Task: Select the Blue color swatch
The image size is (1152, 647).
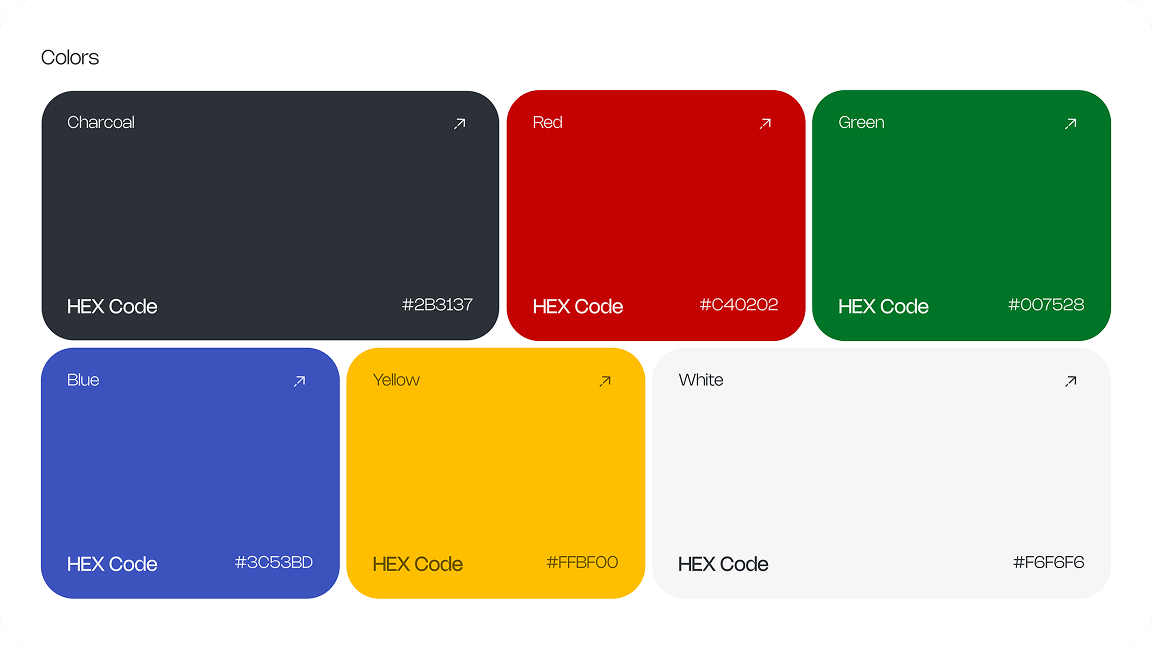Action: (190, 473)
